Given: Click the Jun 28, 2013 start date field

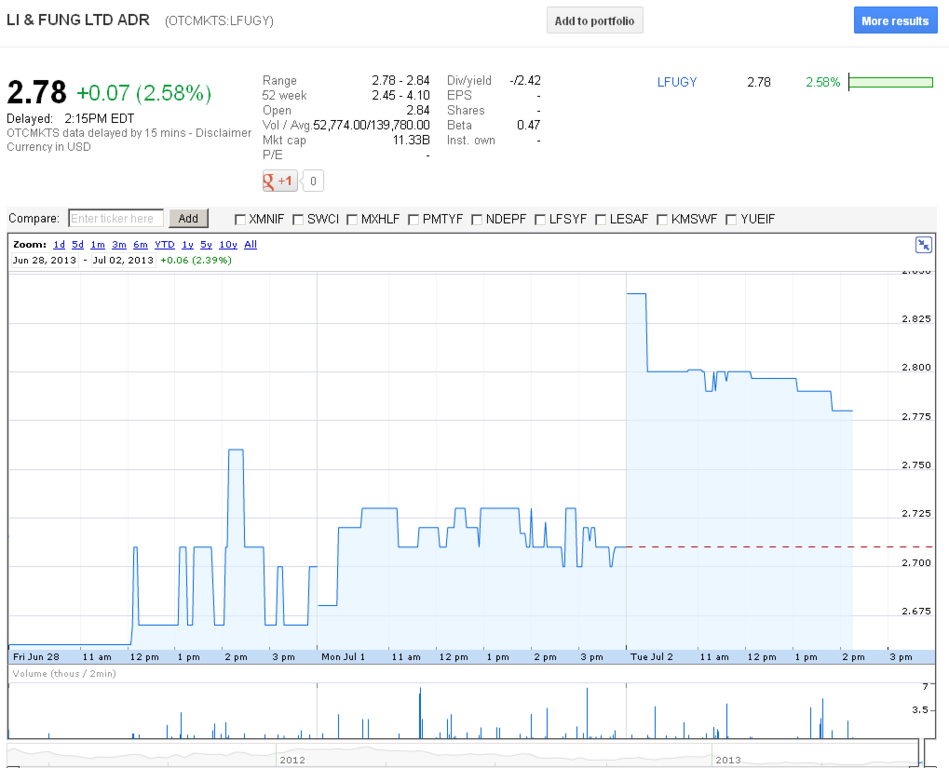Looking at the screenshot, I should (45, 260).
